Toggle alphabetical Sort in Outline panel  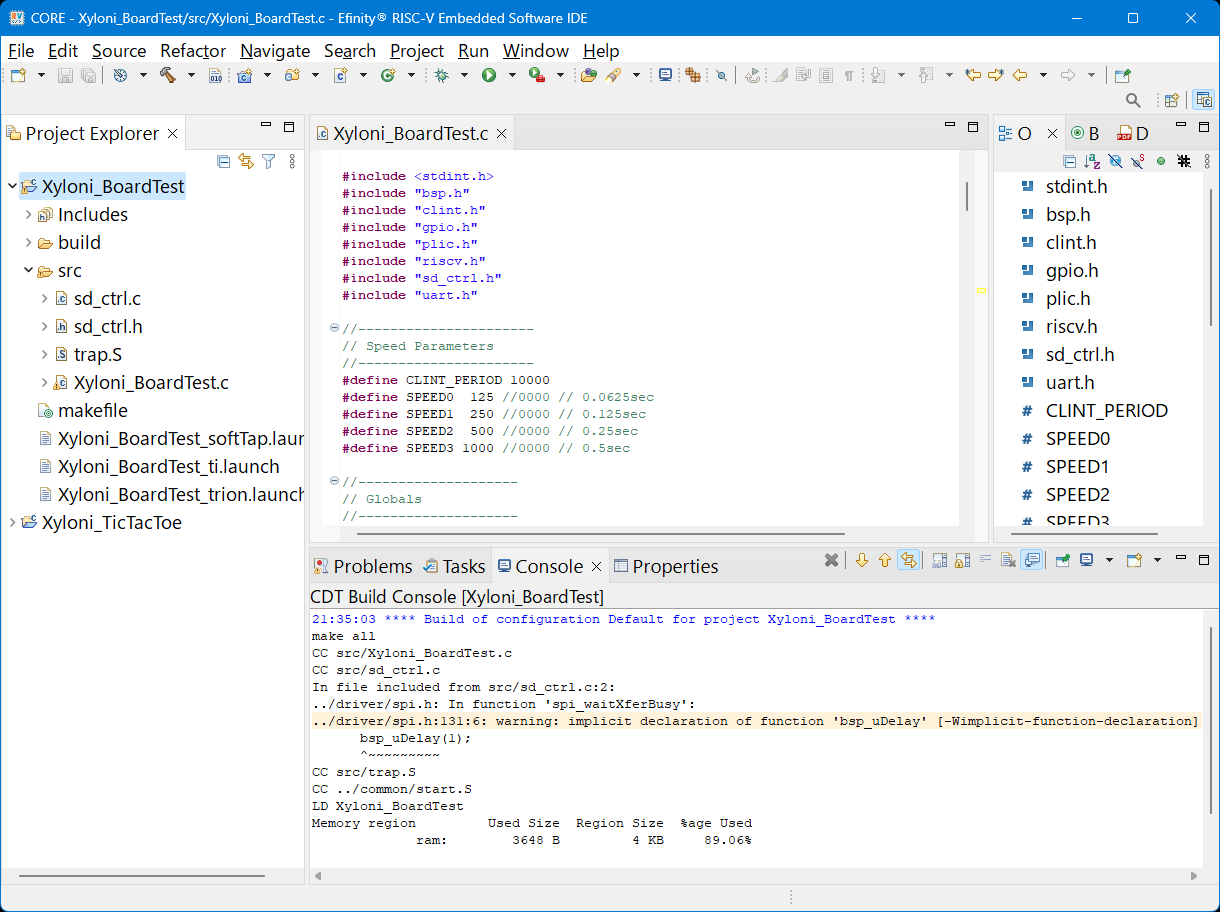(x=1092, y=161)
